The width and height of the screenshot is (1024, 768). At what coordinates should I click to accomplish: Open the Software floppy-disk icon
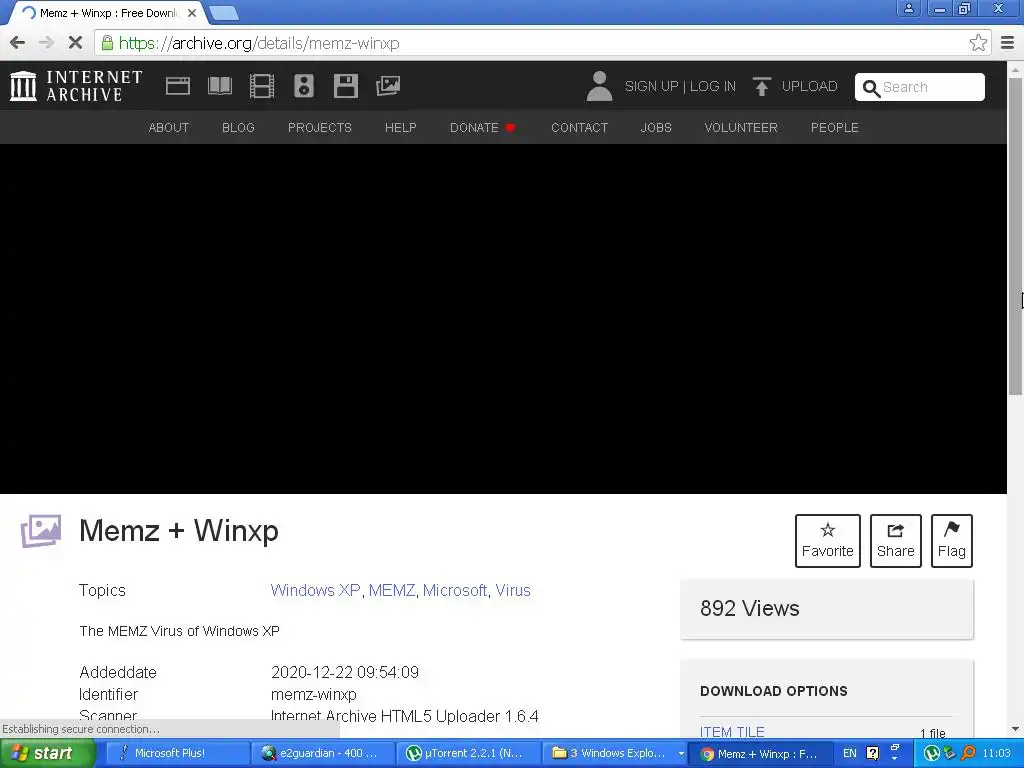[345, 86]
